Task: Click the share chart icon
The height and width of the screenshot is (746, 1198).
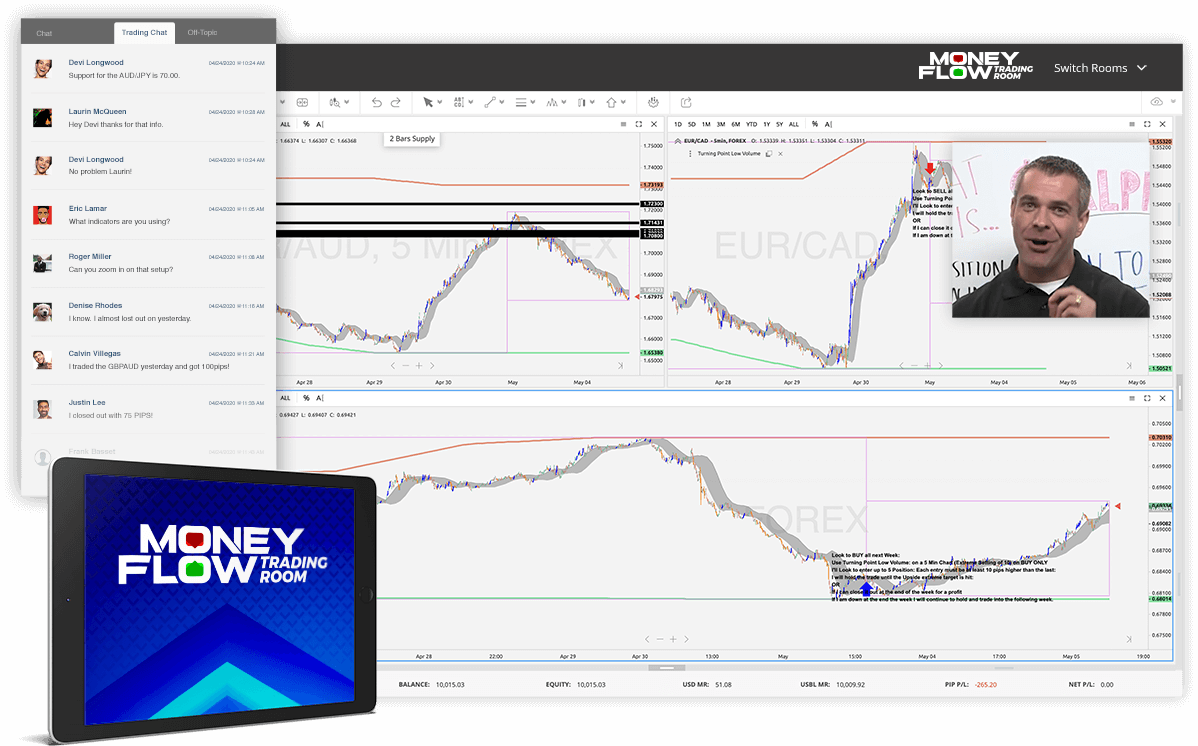Action: 686,102
